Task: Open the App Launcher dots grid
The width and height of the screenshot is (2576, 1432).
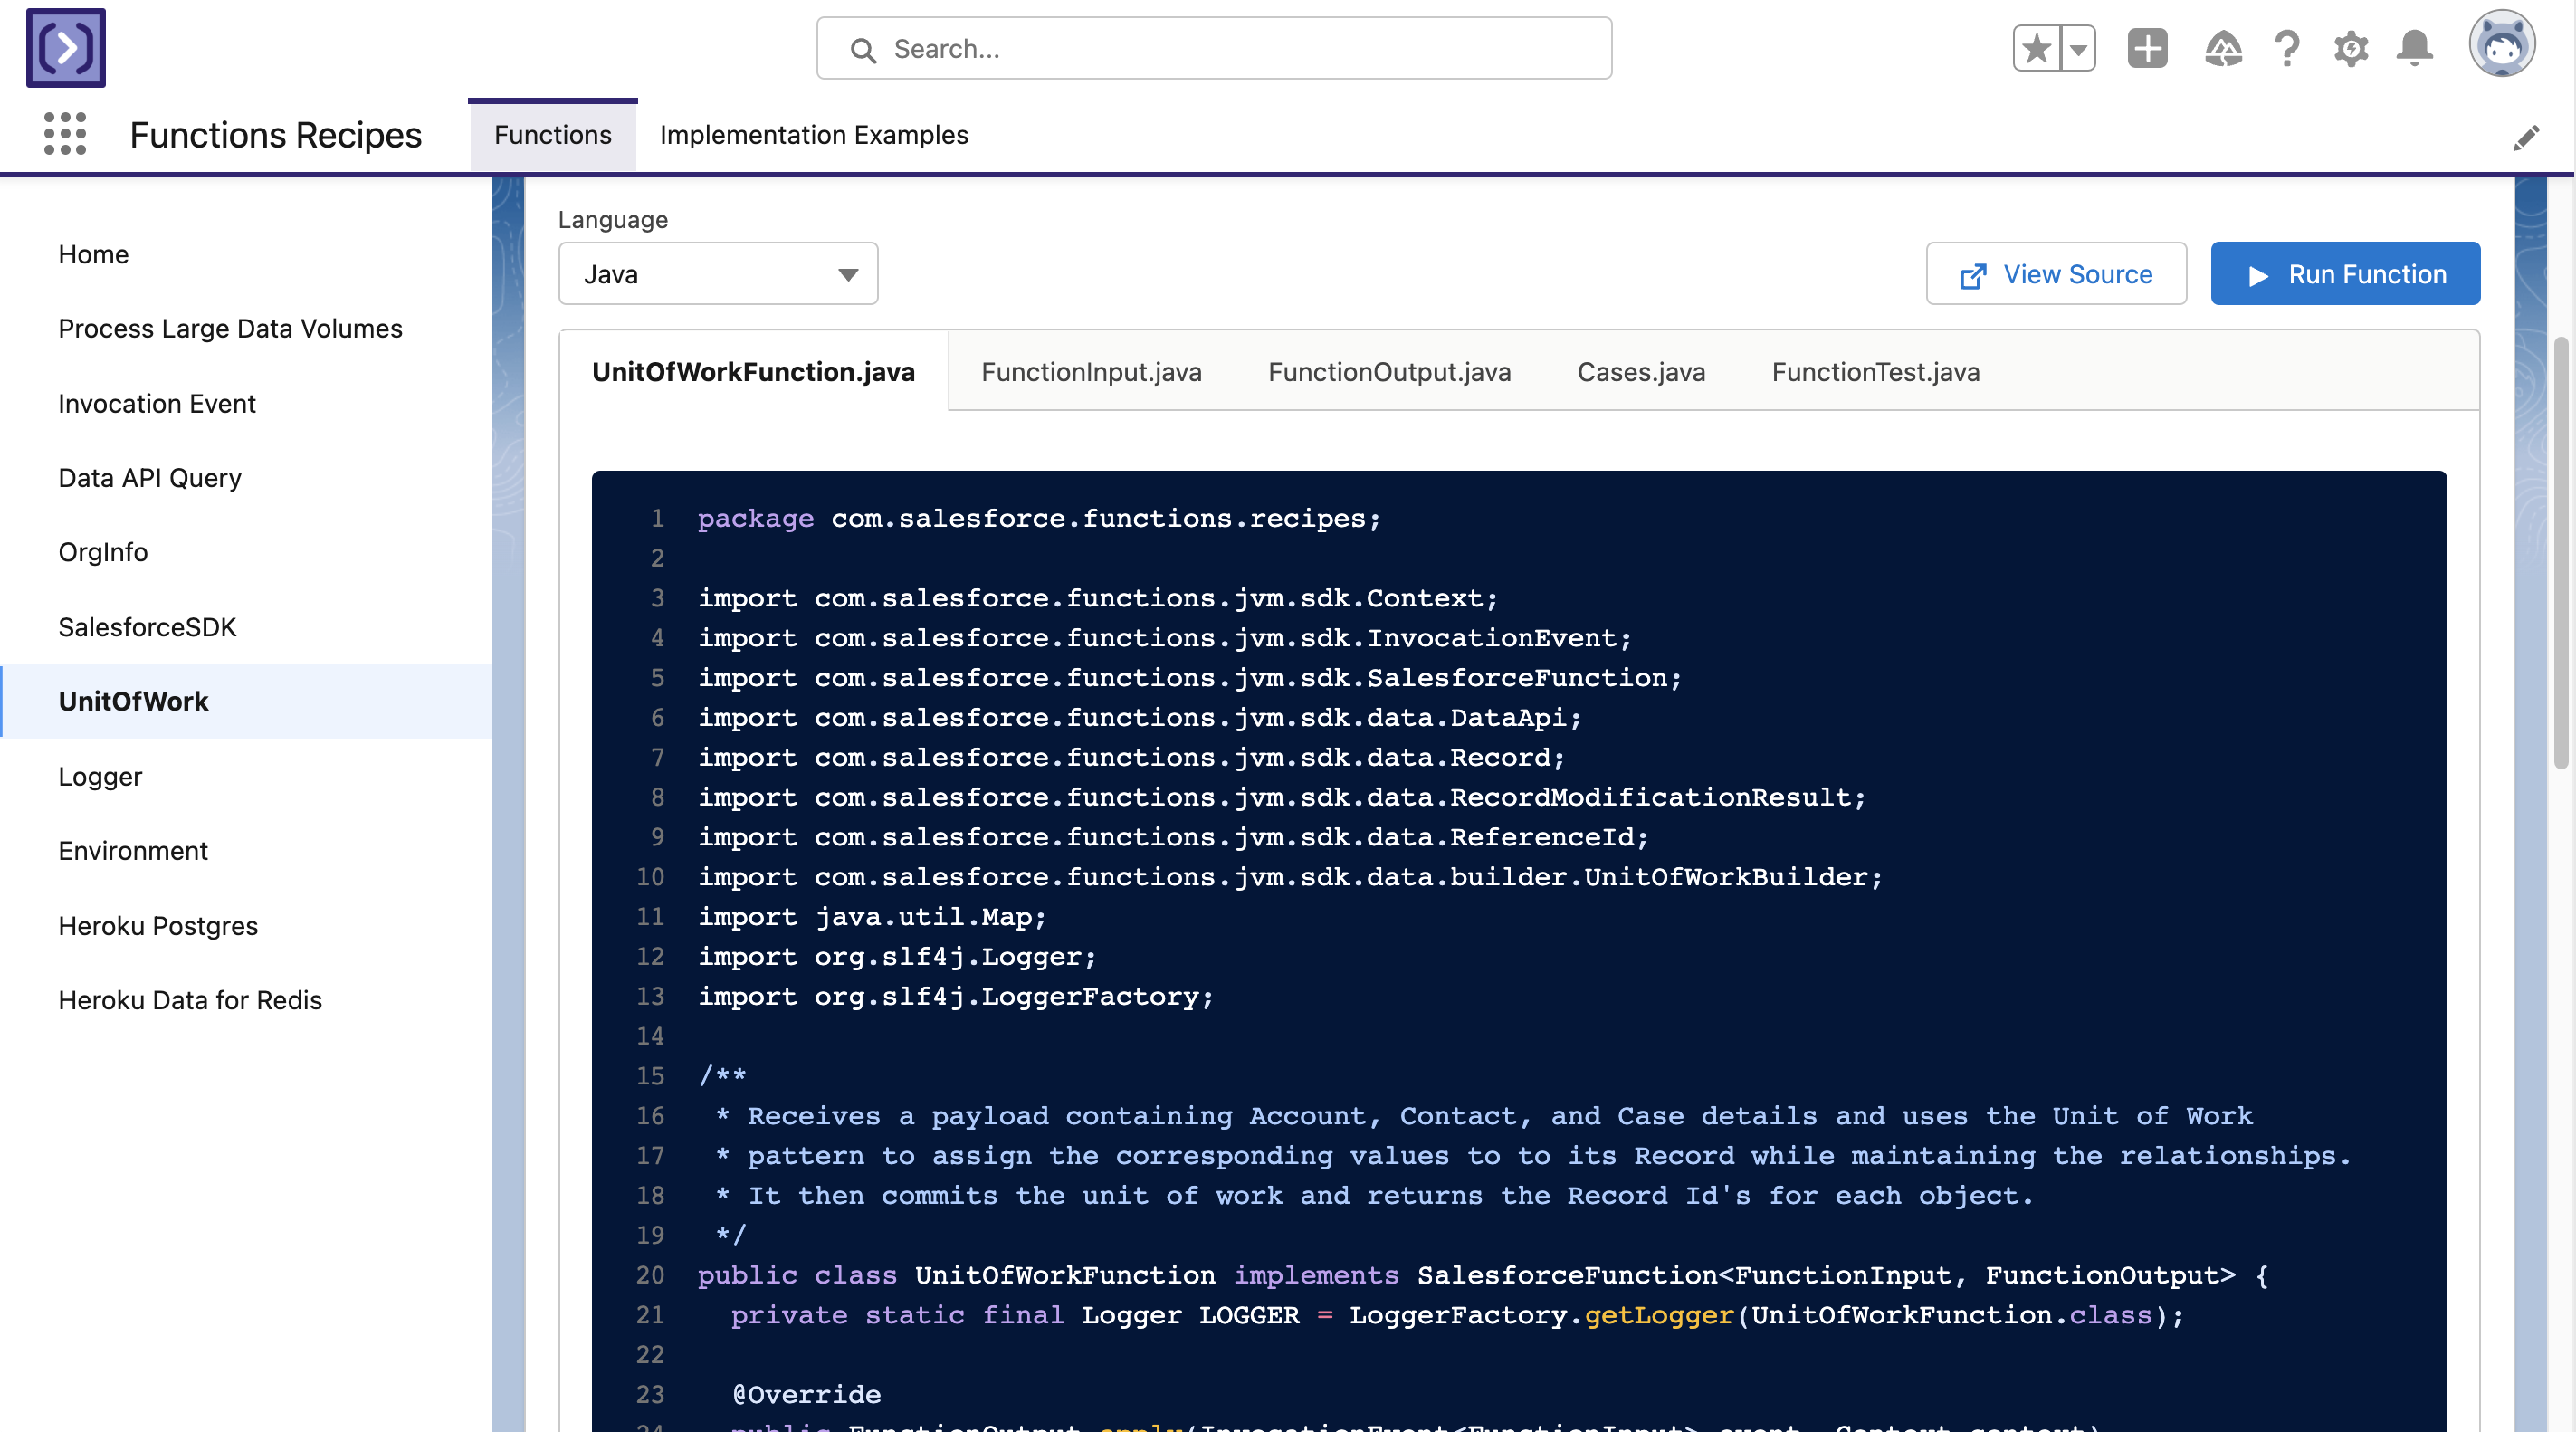Action: point(65,134)
